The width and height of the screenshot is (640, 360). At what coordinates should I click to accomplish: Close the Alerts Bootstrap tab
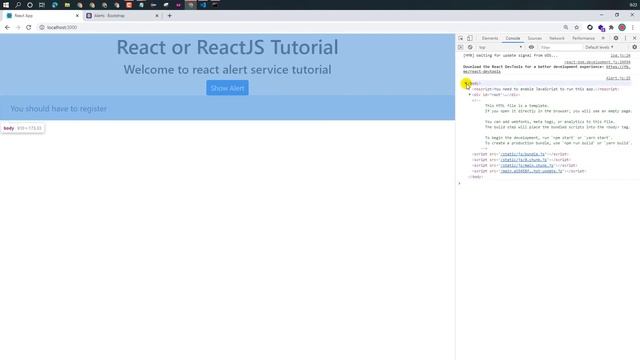[157, 16]
